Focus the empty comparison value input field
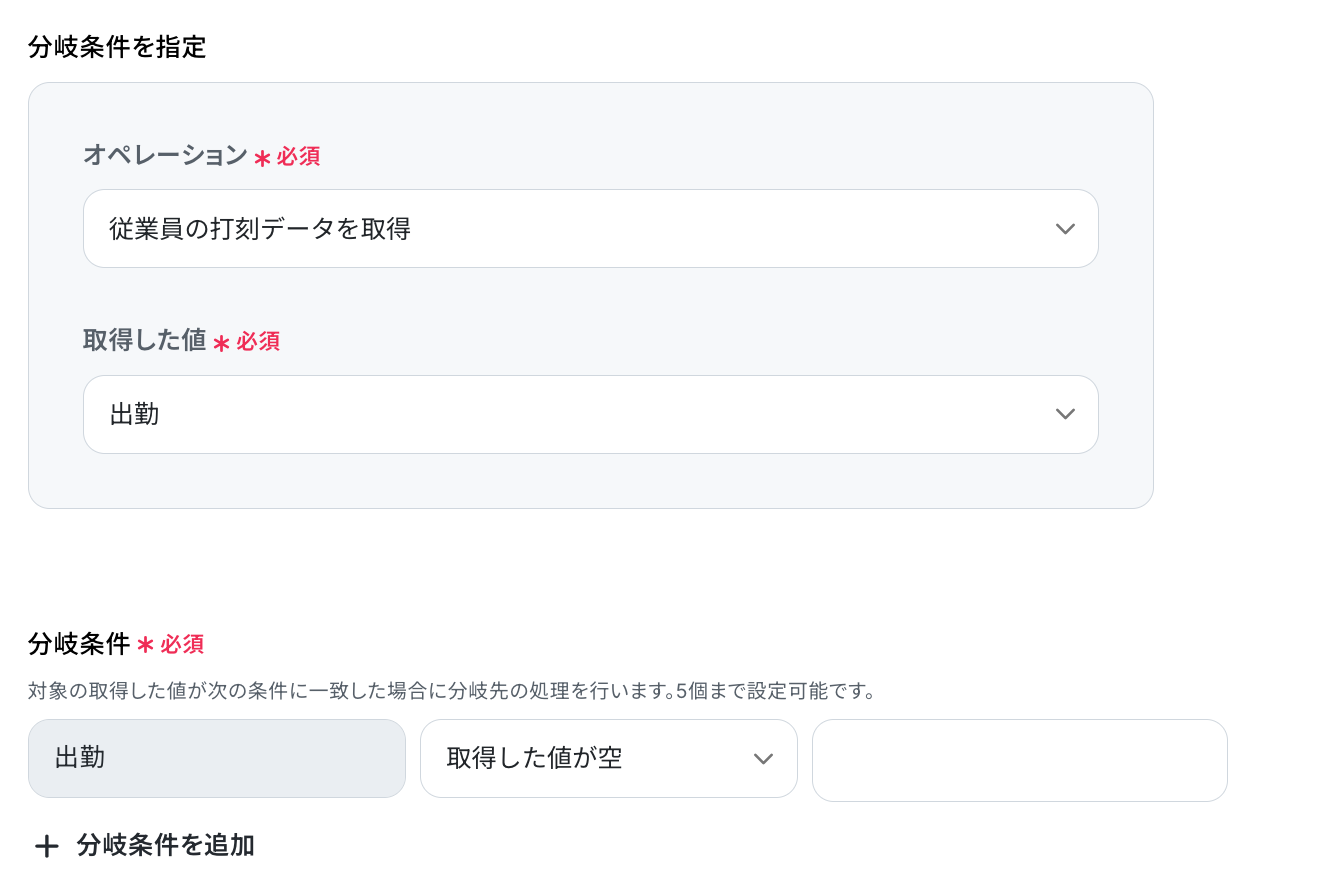 coord(1020,760)
